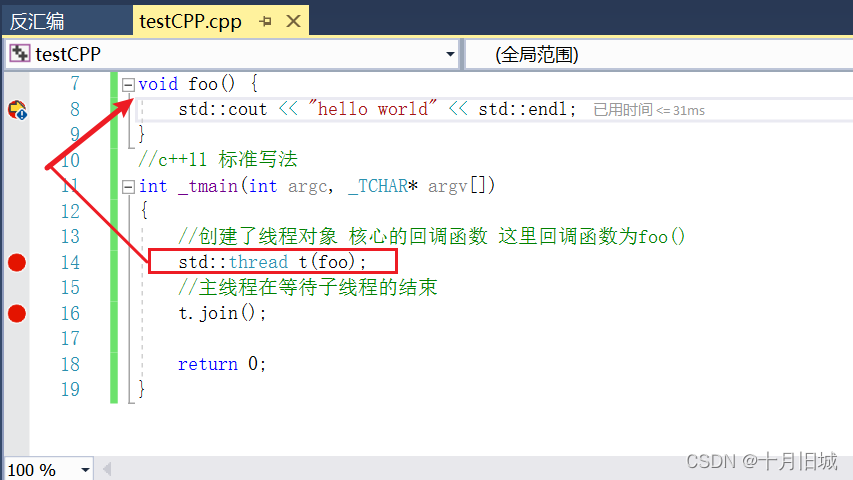
Task: Click the "hello world" string literal
Action: [x=372, y=109]
